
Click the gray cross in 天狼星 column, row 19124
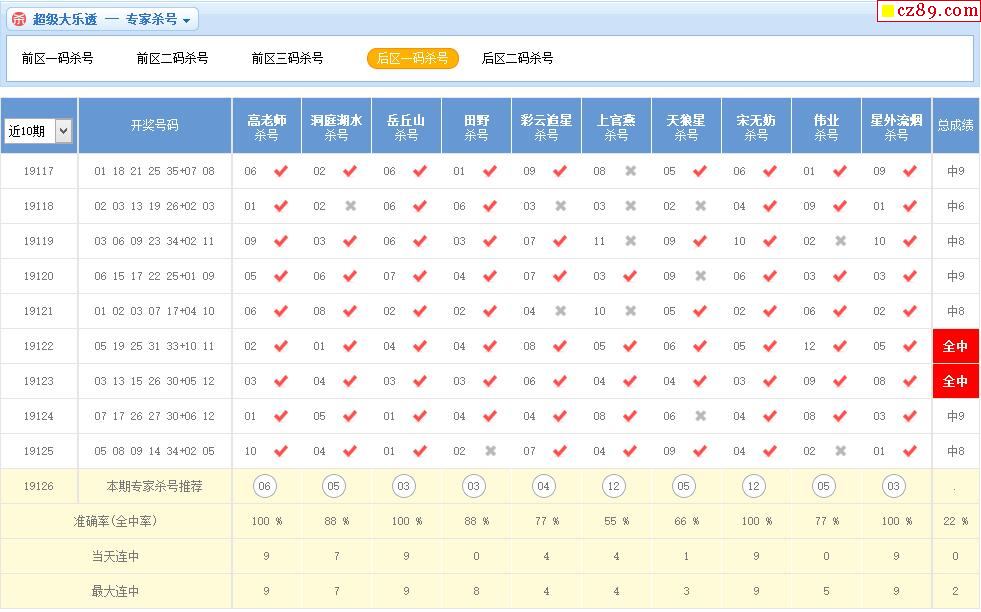tap(701, 416)
